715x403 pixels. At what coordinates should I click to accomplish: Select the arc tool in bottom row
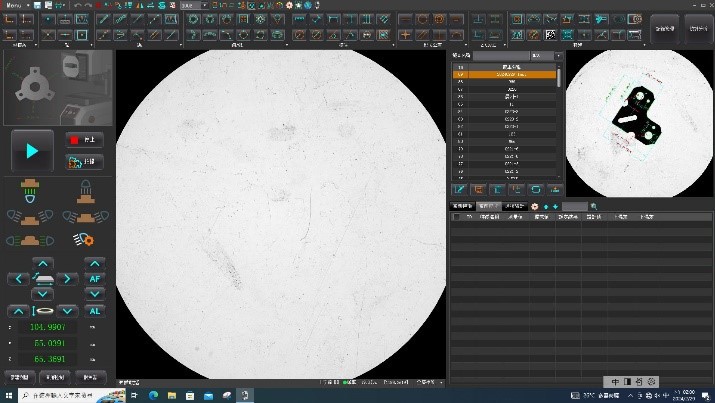[210, 35]
